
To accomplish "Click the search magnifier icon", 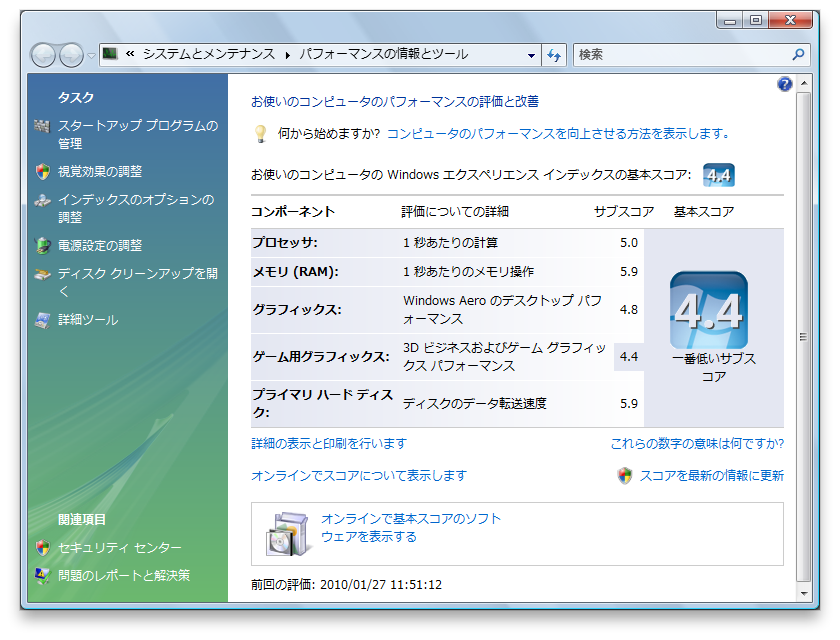I will pos(798,55).
